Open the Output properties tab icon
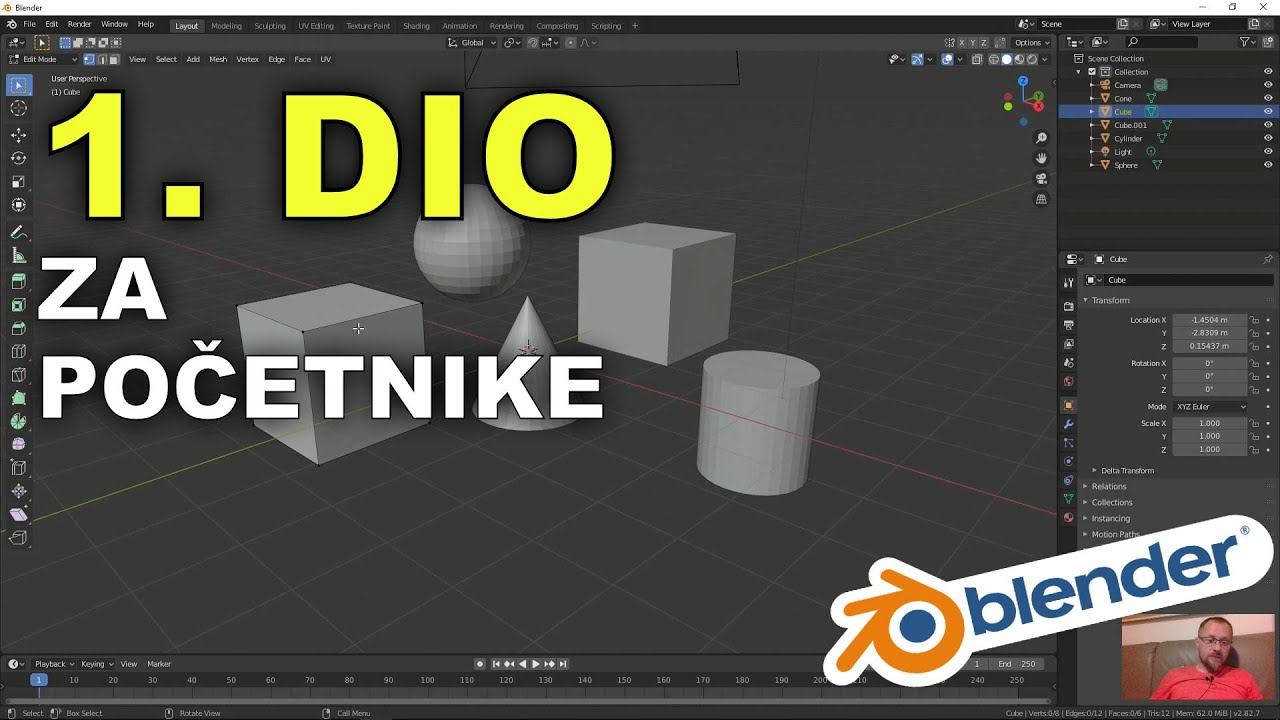Viewport: 1280px width, 720px height. click(x=1068, y=325)
